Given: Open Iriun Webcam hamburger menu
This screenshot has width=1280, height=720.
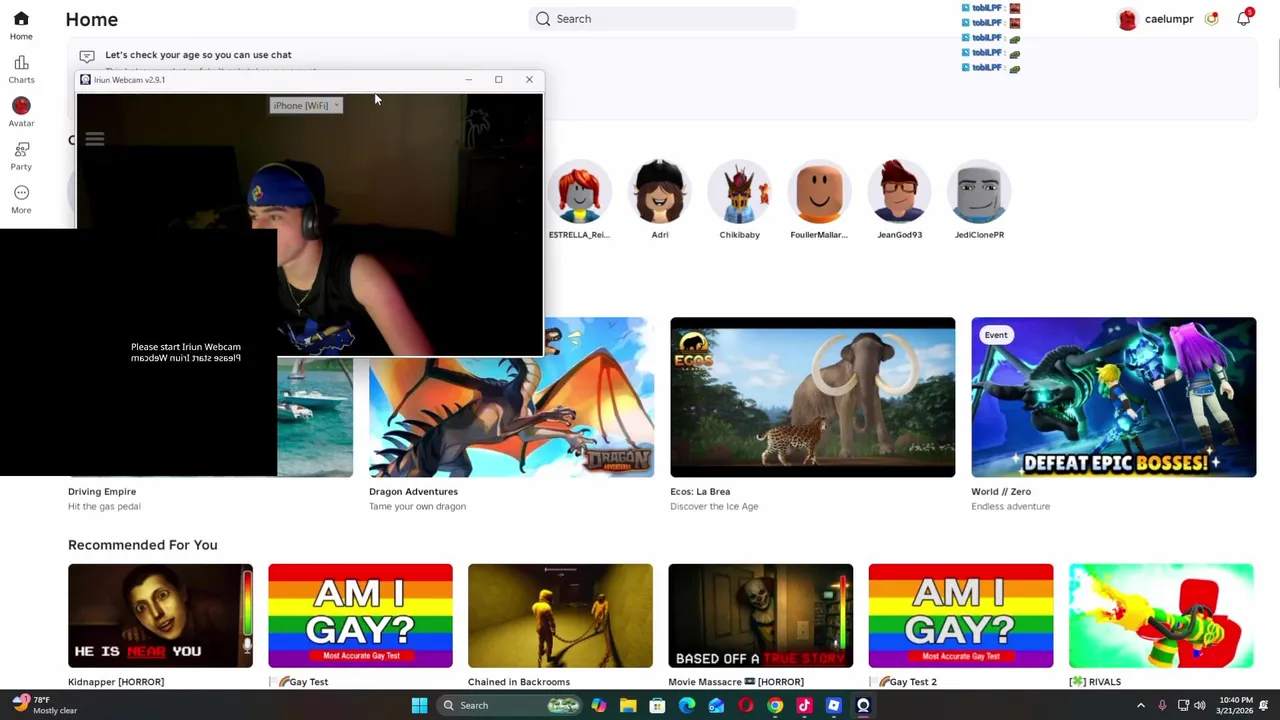Looking at the screenshot, I should pos(94,140).
